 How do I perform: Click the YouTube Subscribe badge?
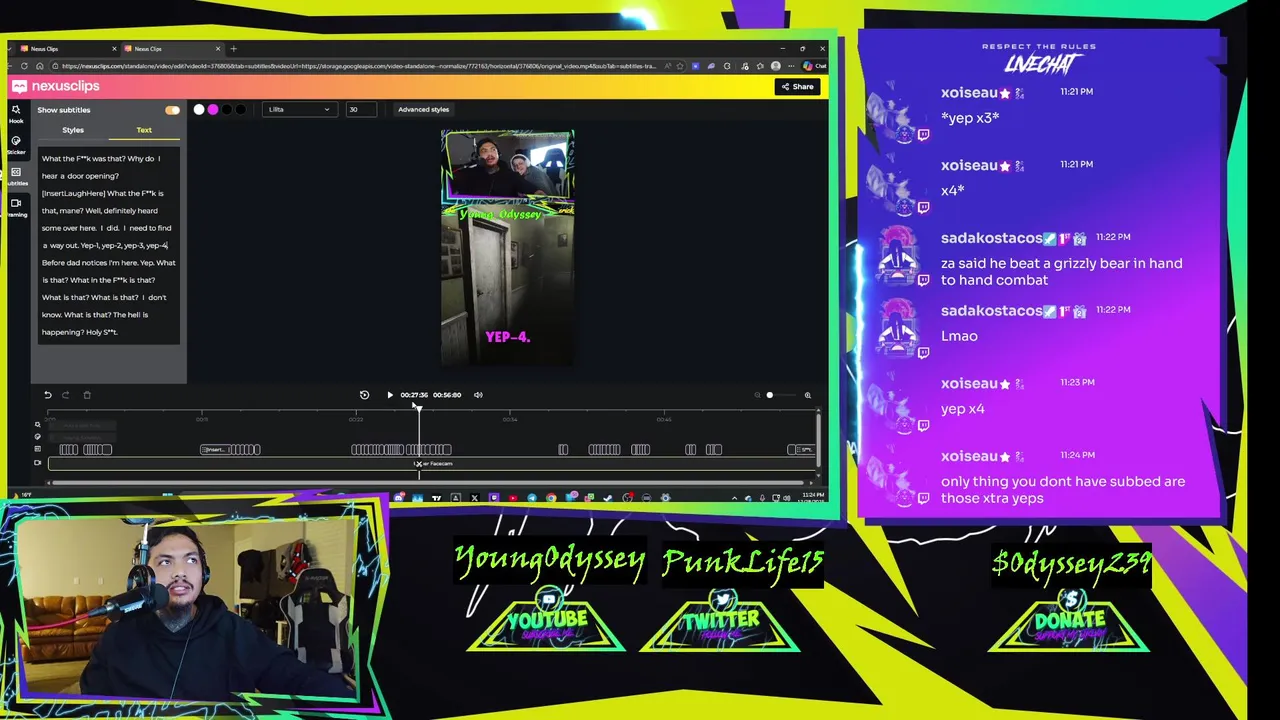[x=547, y=622]
